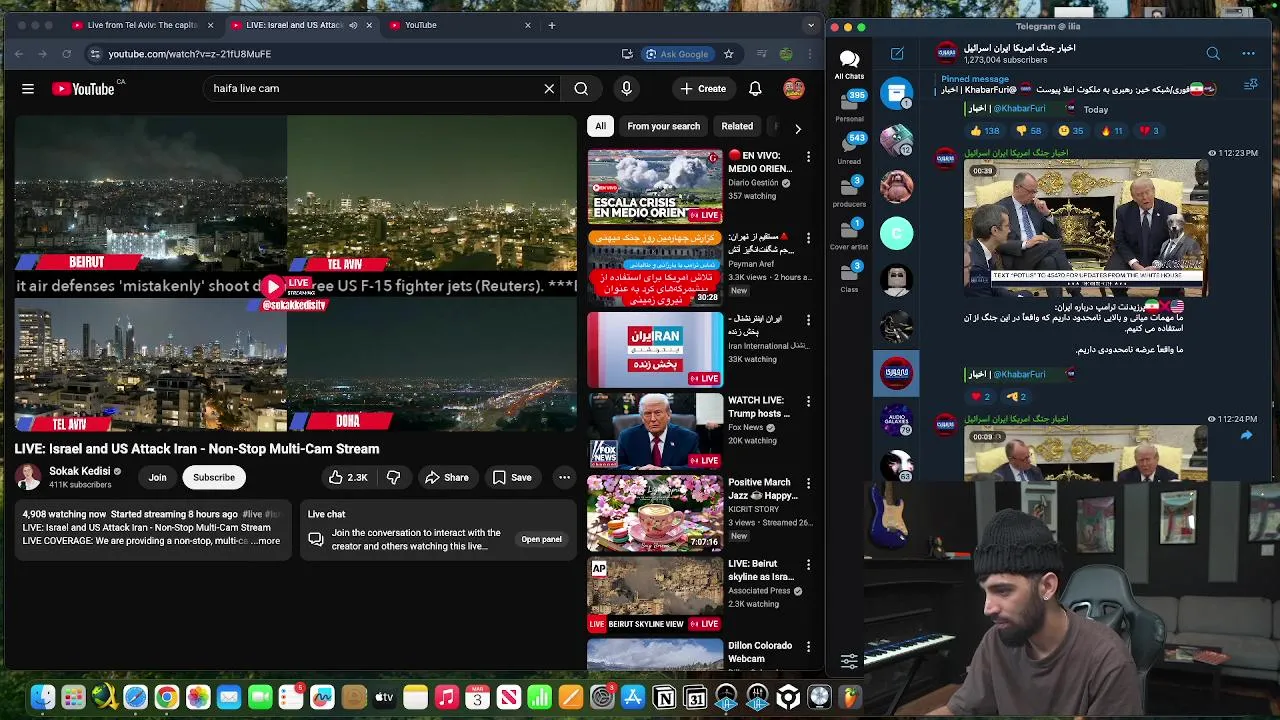Screen dimensions: 1280x720
Task: Open a new Chrome tab
Action: coord(551,25)
